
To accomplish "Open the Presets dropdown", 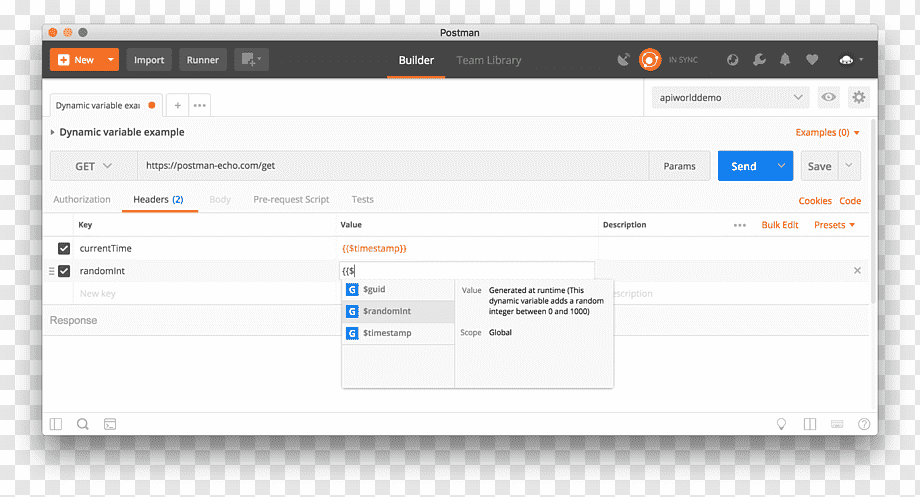I will (x=834, y=225).
